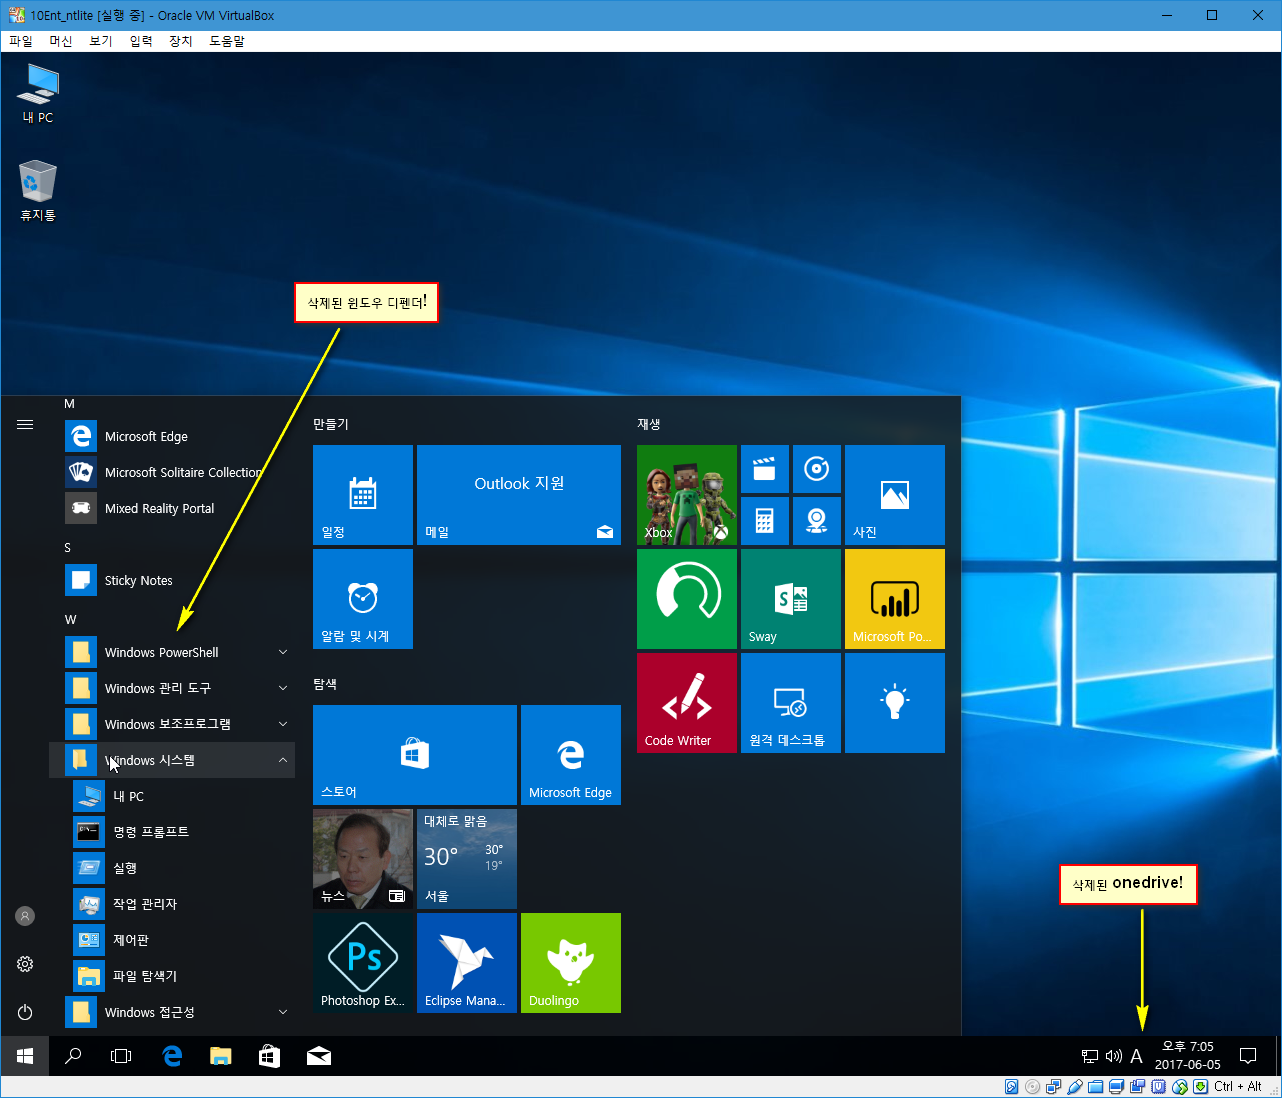Open the 머신 menu in VirtualBox
Screen dimensions: 1282x1098
[61, 41]
